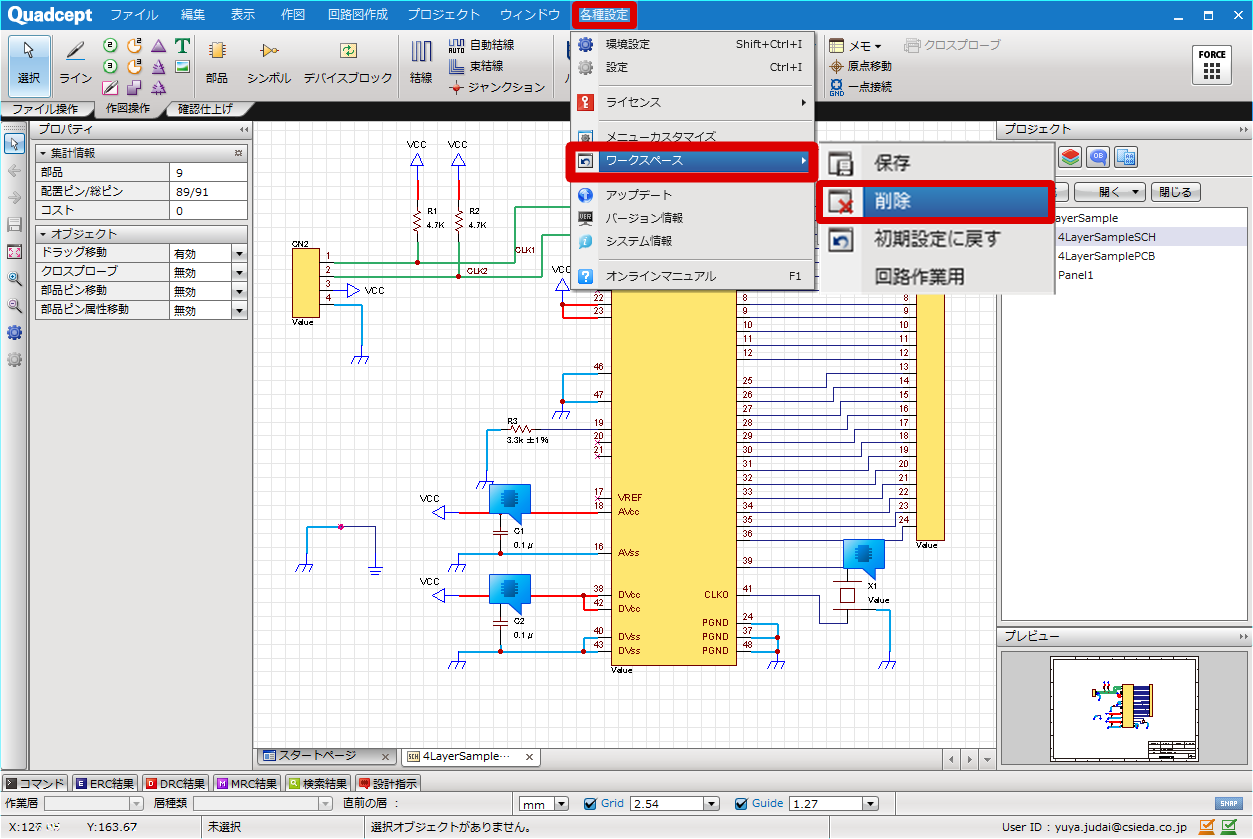Collapse the 集計情報 section
The width and height of the screenshot is (1253, 839).
pos(43,153)
